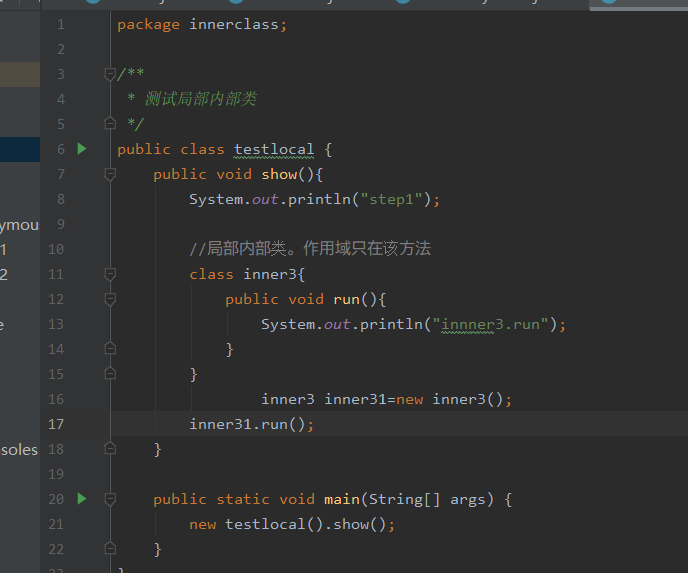
Task: Click line number 9 in gutter
Action: [x=61, y=224]
